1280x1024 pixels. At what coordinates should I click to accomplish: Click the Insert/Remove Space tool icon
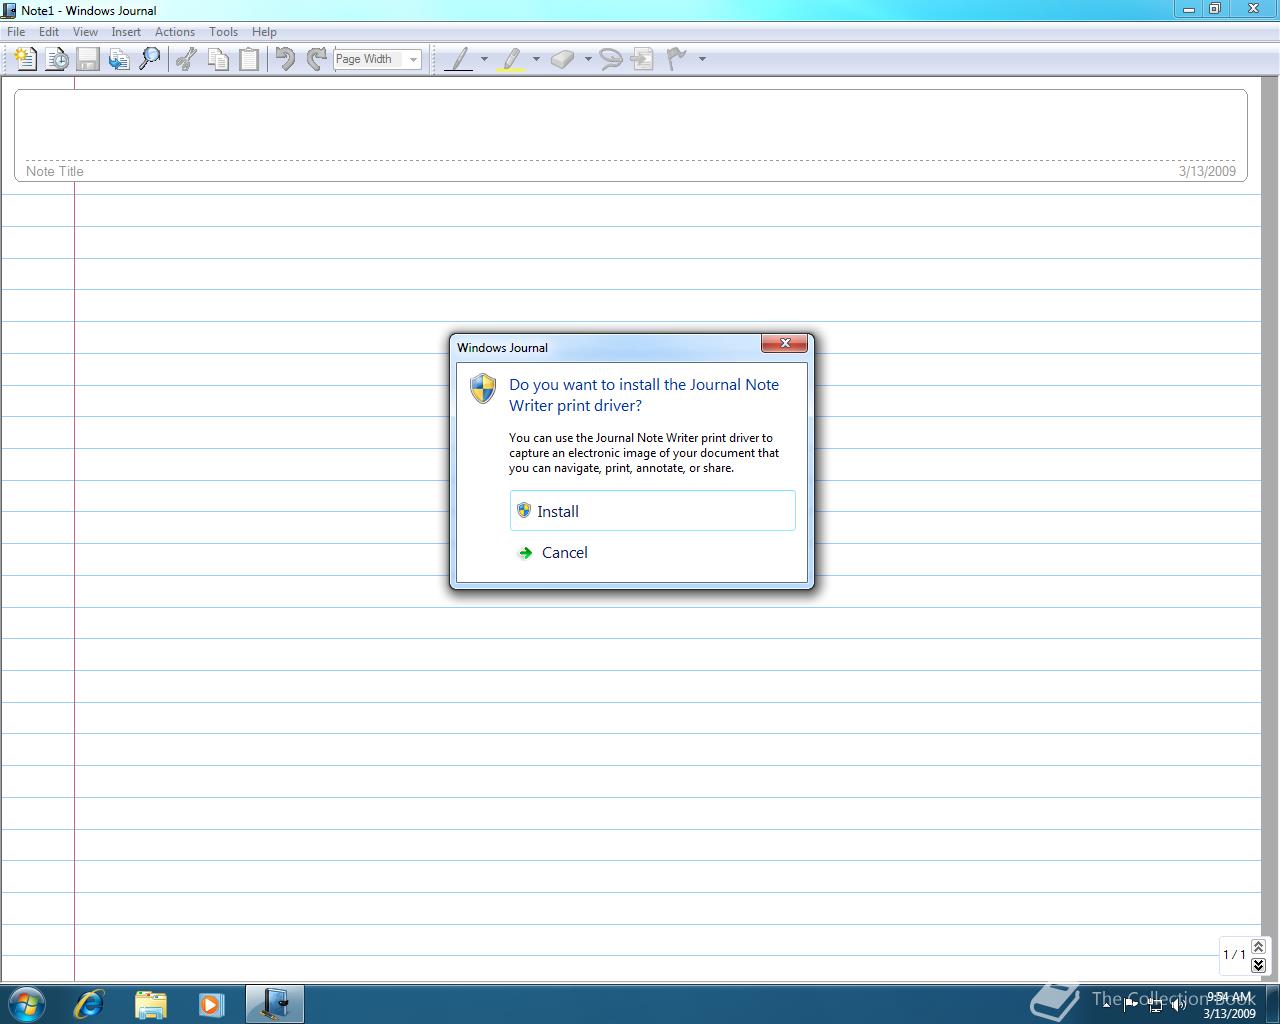coord(643,59)
